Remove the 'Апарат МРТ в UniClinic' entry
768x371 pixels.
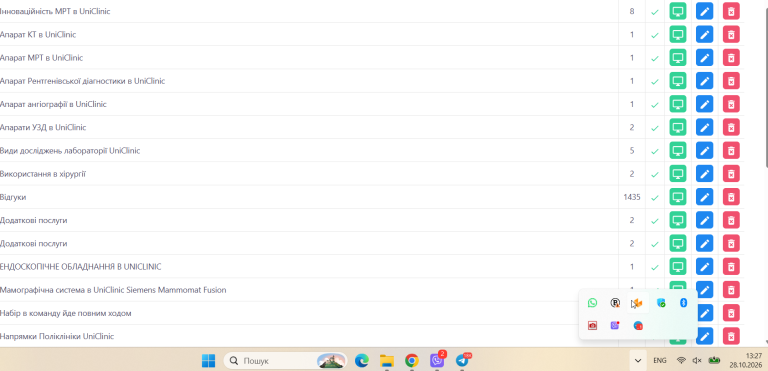point(731,58)
